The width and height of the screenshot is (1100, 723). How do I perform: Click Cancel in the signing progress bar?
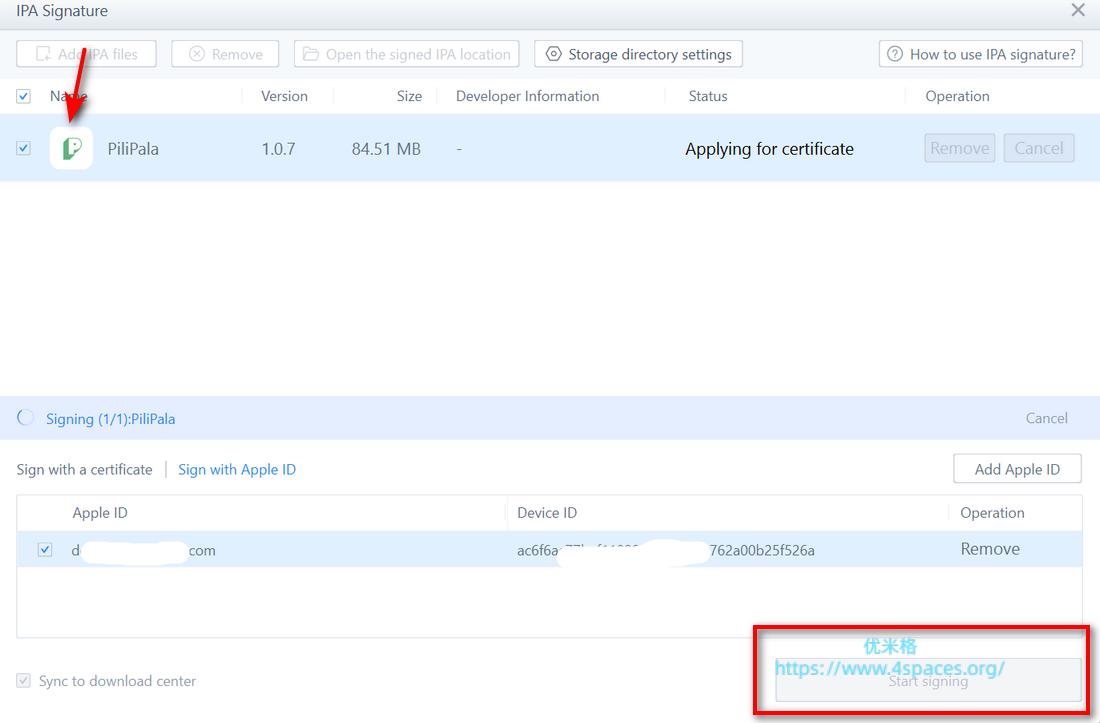(1046, 418)
